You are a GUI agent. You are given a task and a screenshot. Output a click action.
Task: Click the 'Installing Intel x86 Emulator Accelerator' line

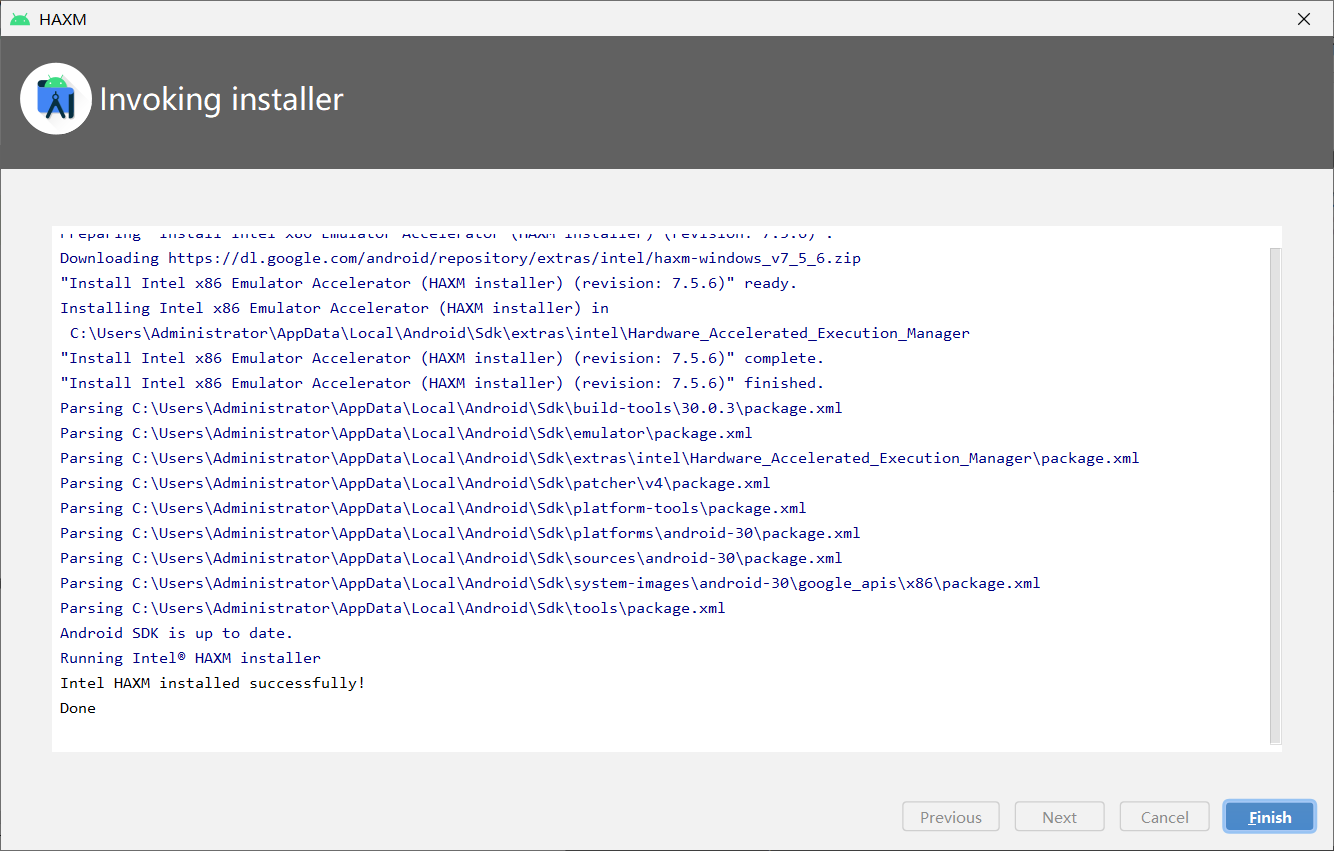334,308
